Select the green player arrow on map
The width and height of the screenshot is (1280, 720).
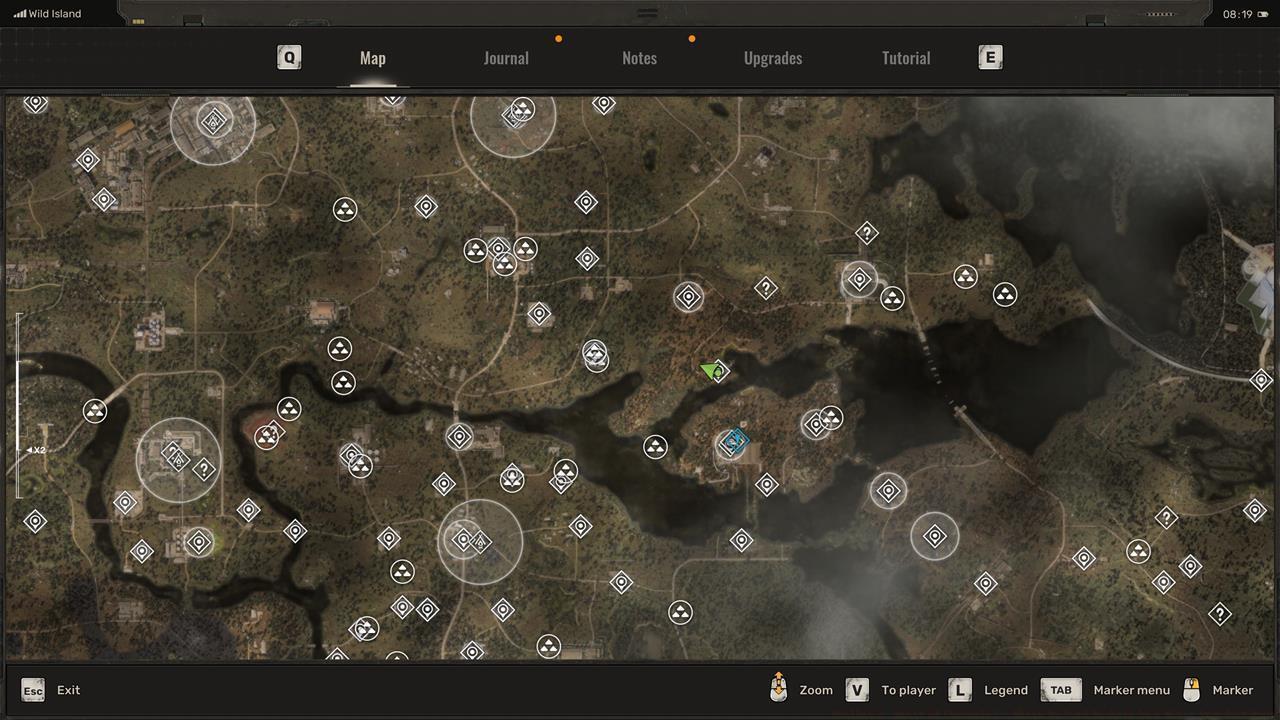711,371
